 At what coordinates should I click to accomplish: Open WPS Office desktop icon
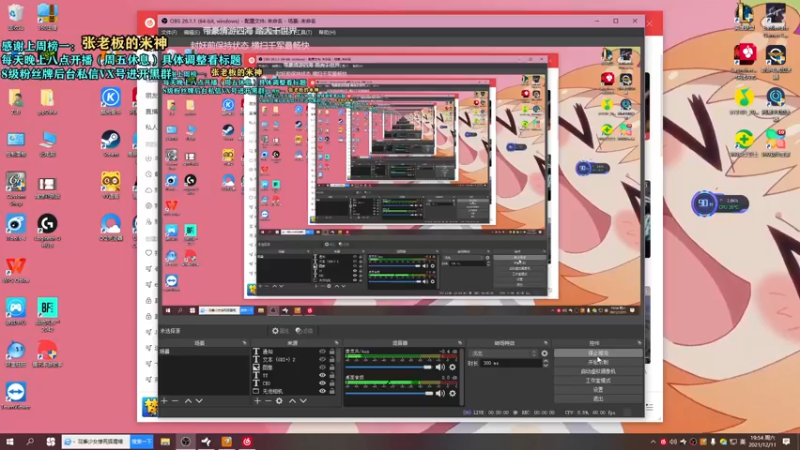(16, 270)
